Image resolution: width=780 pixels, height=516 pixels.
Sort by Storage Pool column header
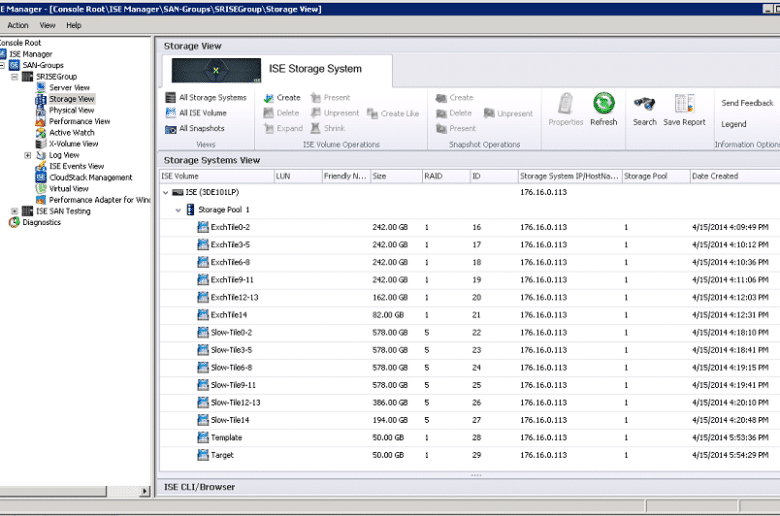tap(656, 176)
